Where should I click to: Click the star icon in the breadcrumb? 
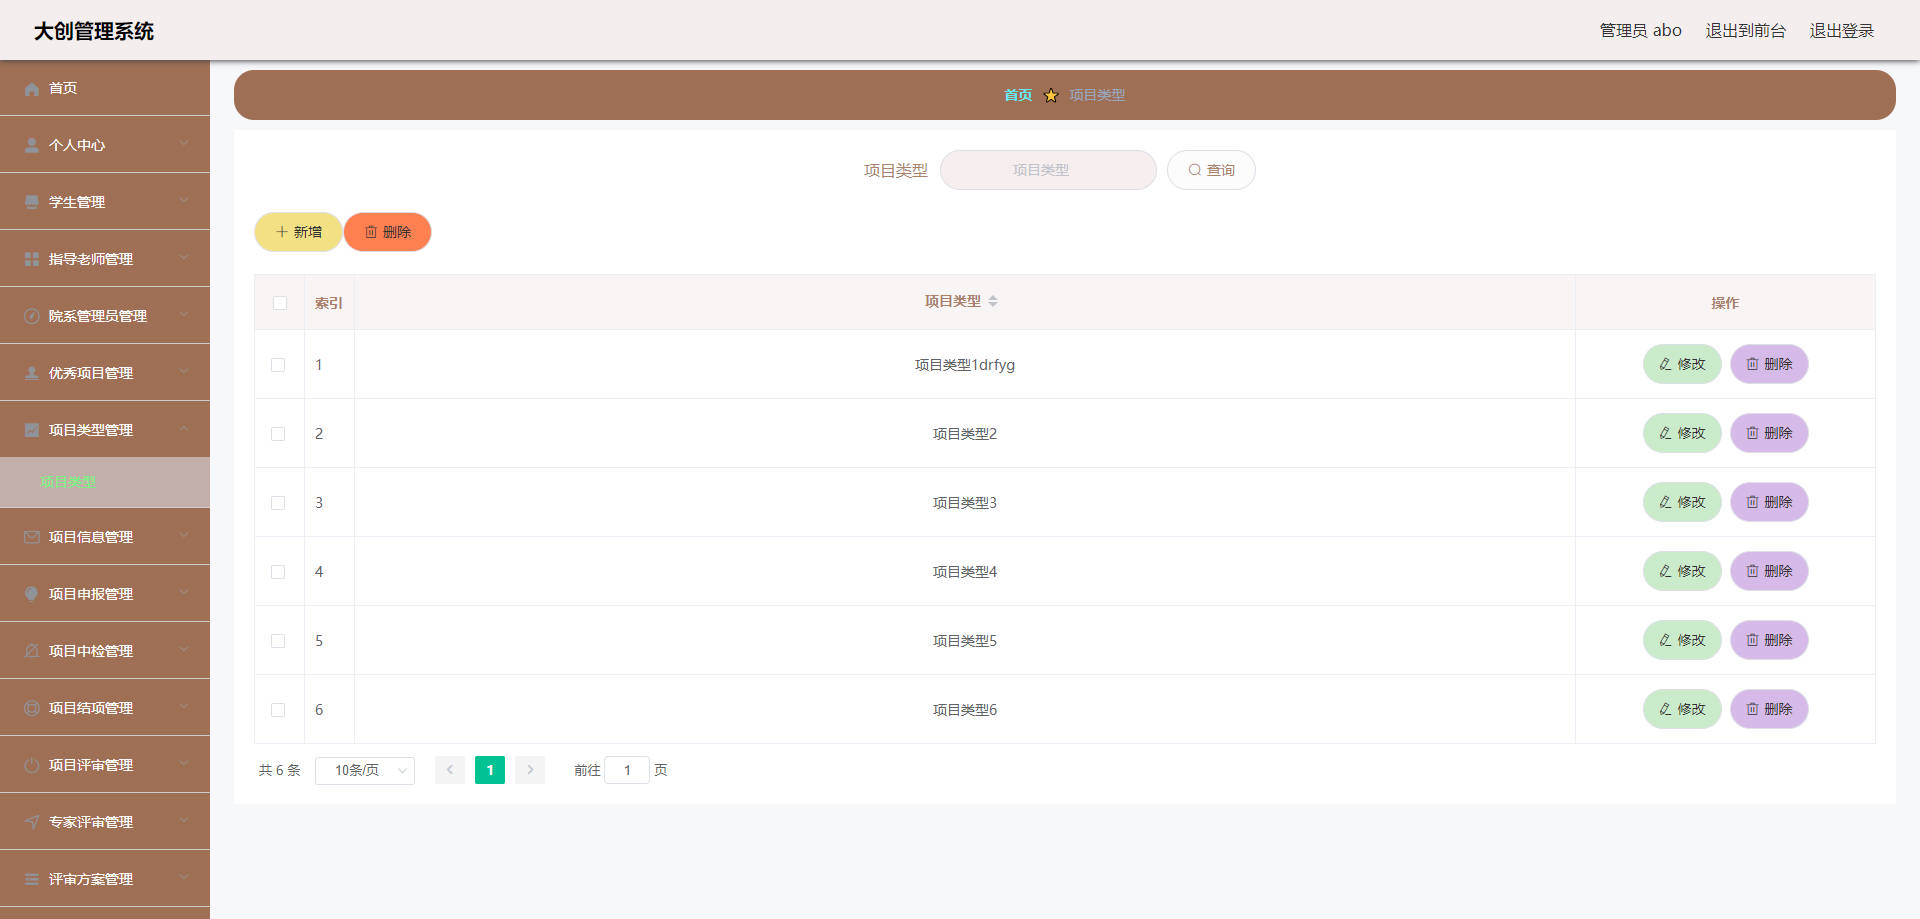click(1051, 95)
